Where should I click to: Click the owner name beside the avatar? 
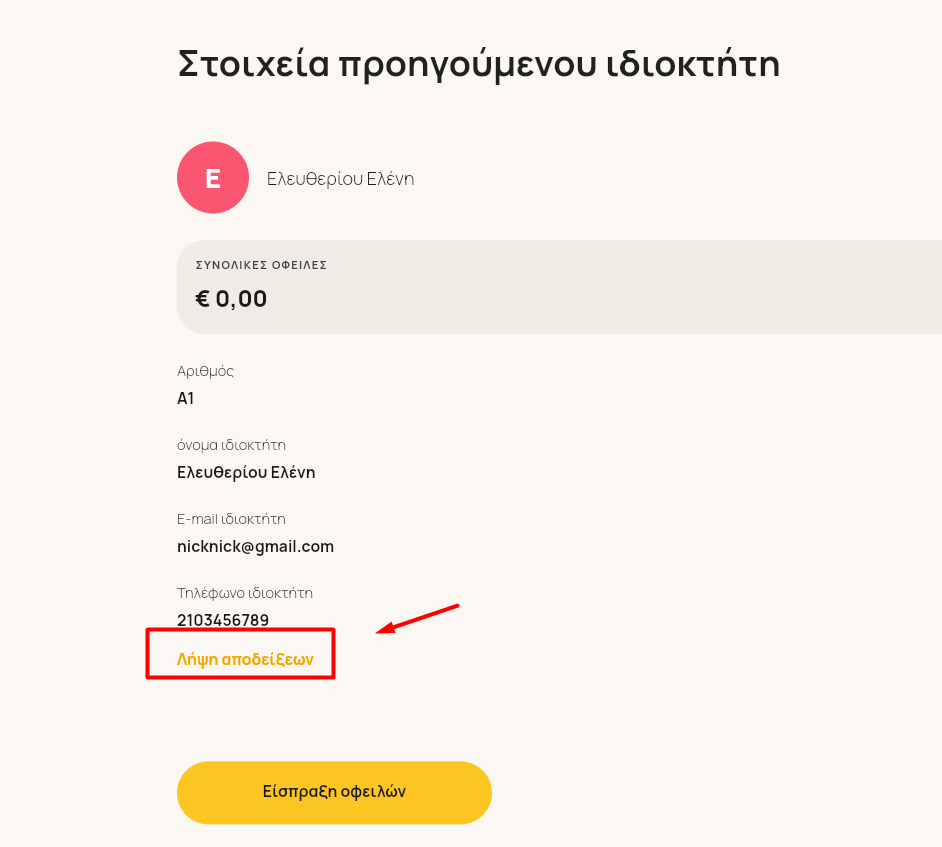pyautogui.click(x=341, y=179)
